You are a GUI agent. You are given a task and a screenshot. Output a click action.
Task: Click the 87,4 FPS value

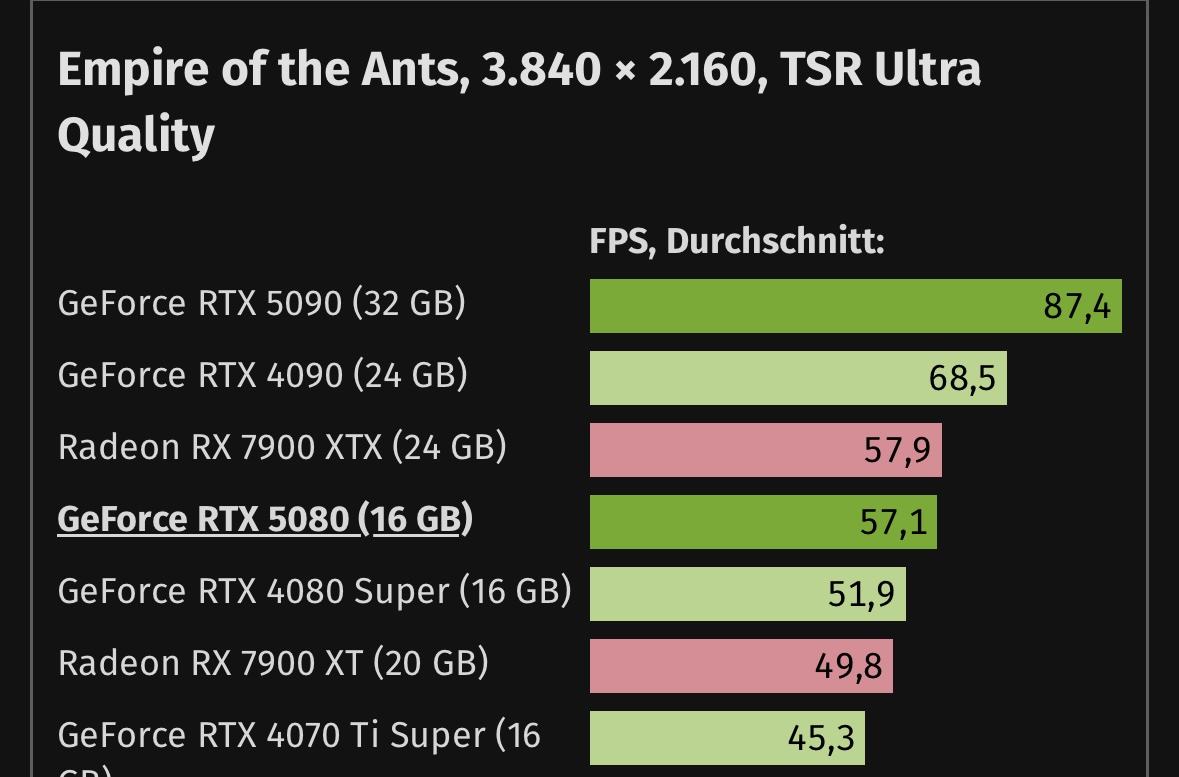tap(1076, 306)
